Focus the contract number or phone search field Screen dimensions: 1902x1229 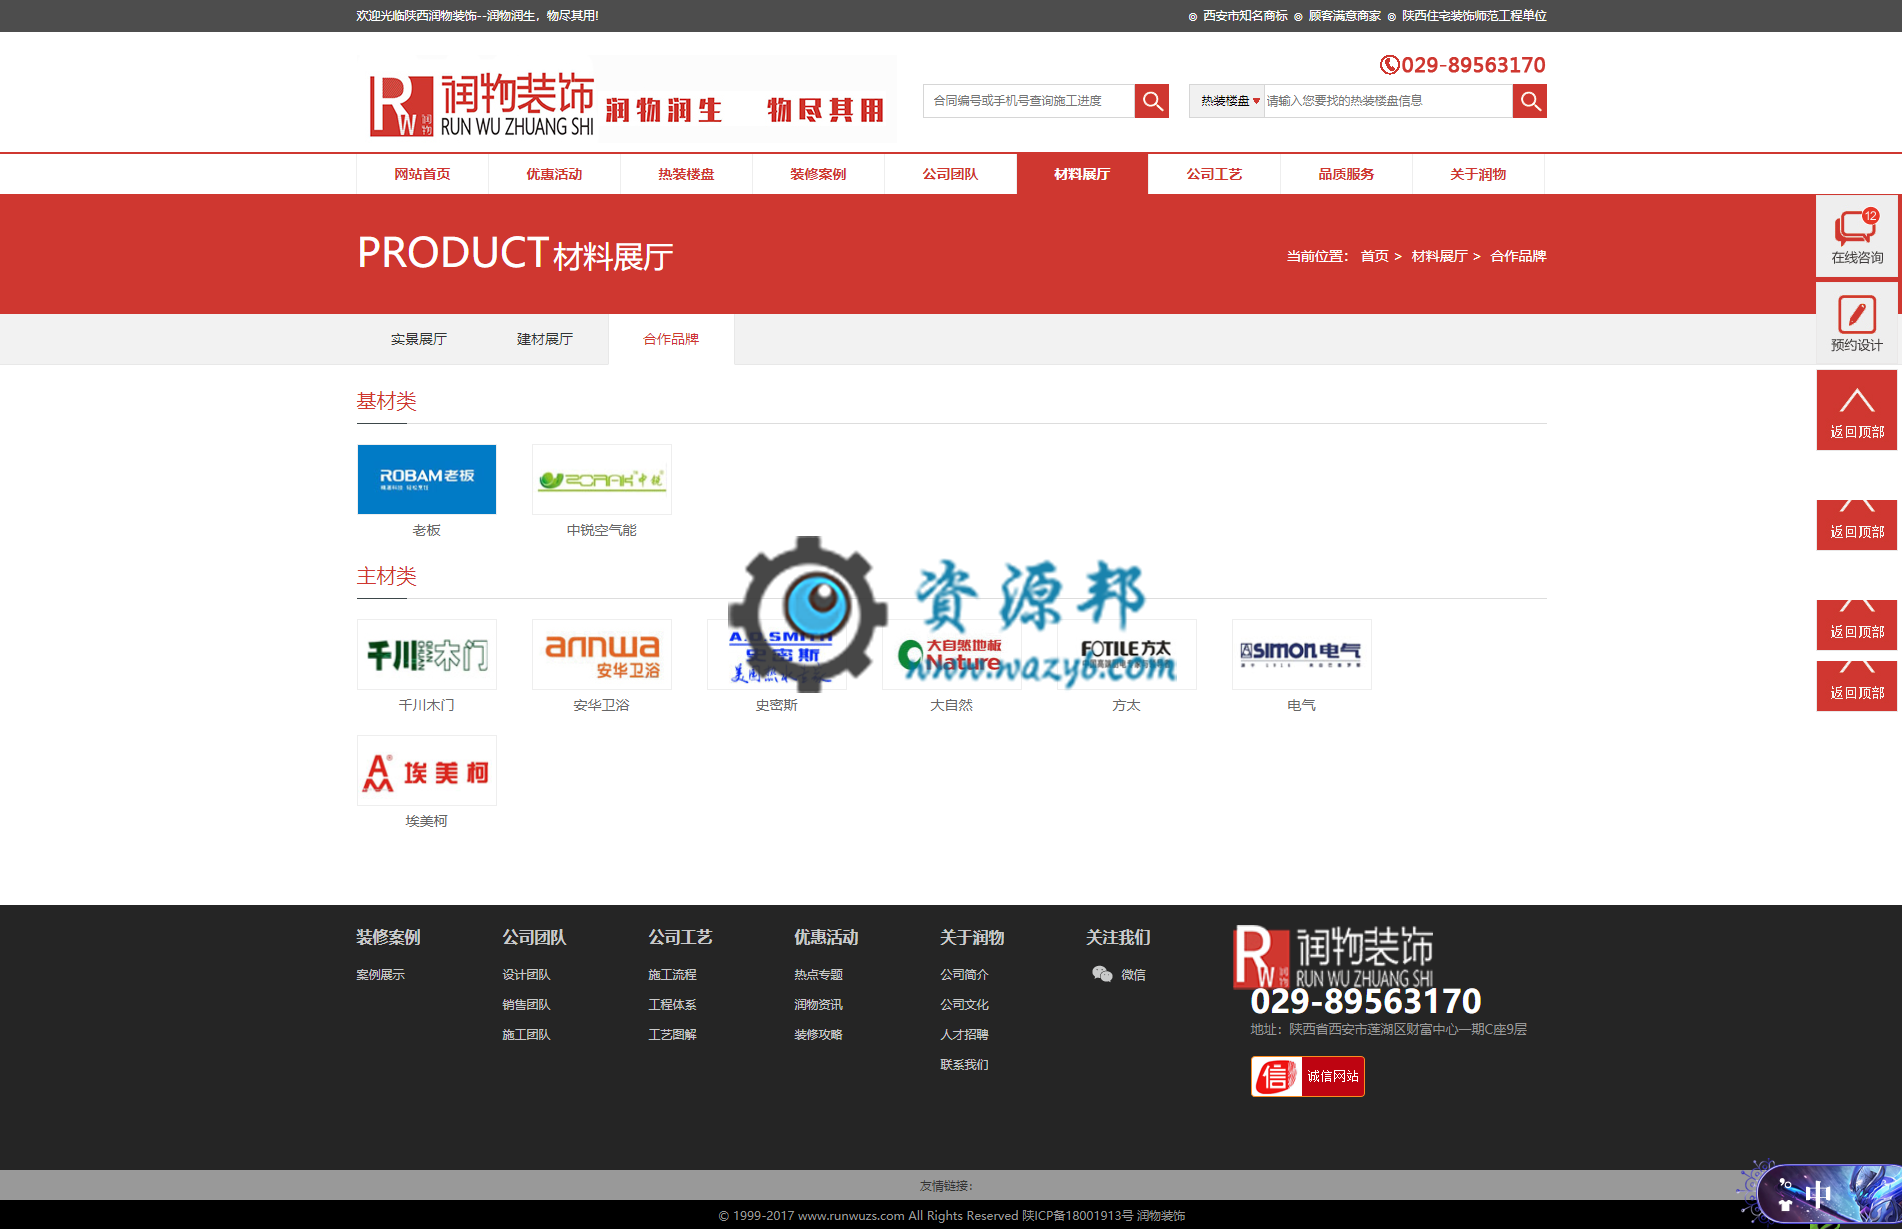[1029, 101]
